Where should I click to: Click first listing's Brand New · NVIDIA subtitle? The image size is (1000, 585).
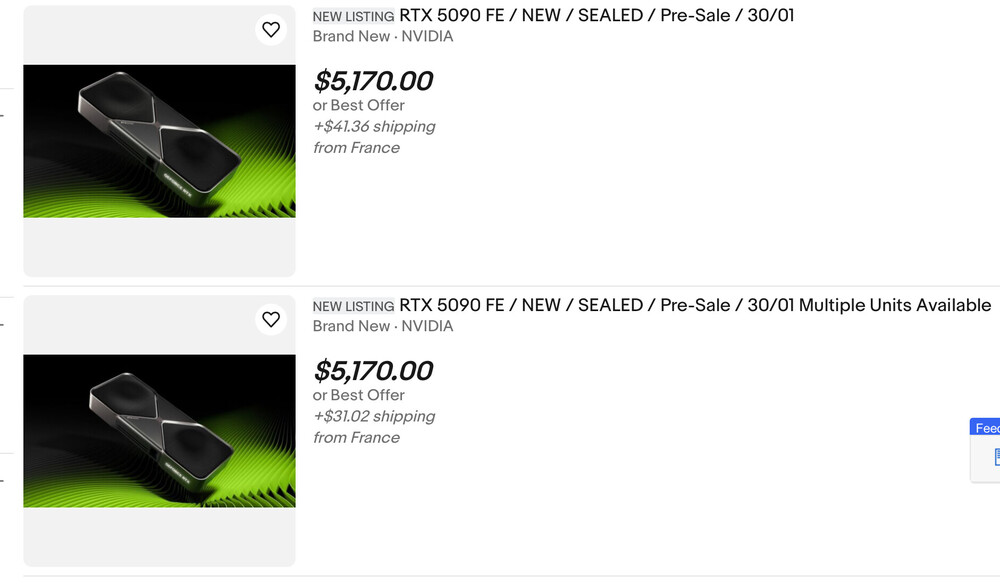pos(383,37)
